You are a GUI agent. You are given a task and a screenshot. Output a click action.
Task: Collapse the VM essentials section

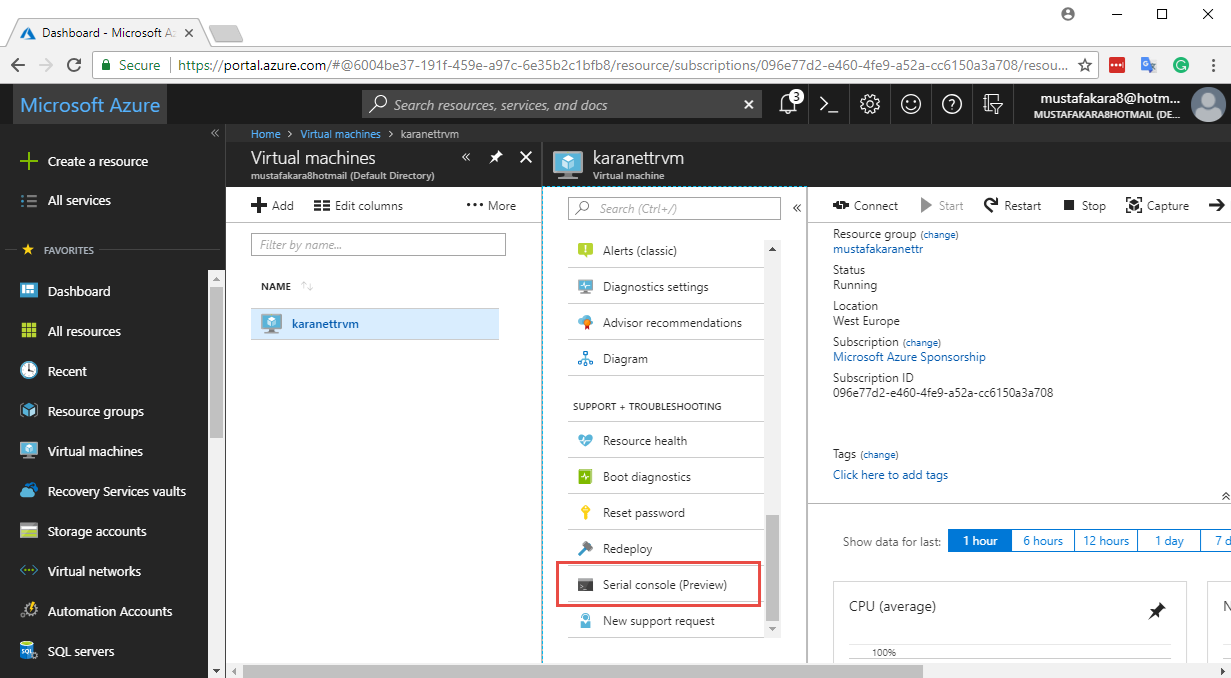pos(1225,495)
